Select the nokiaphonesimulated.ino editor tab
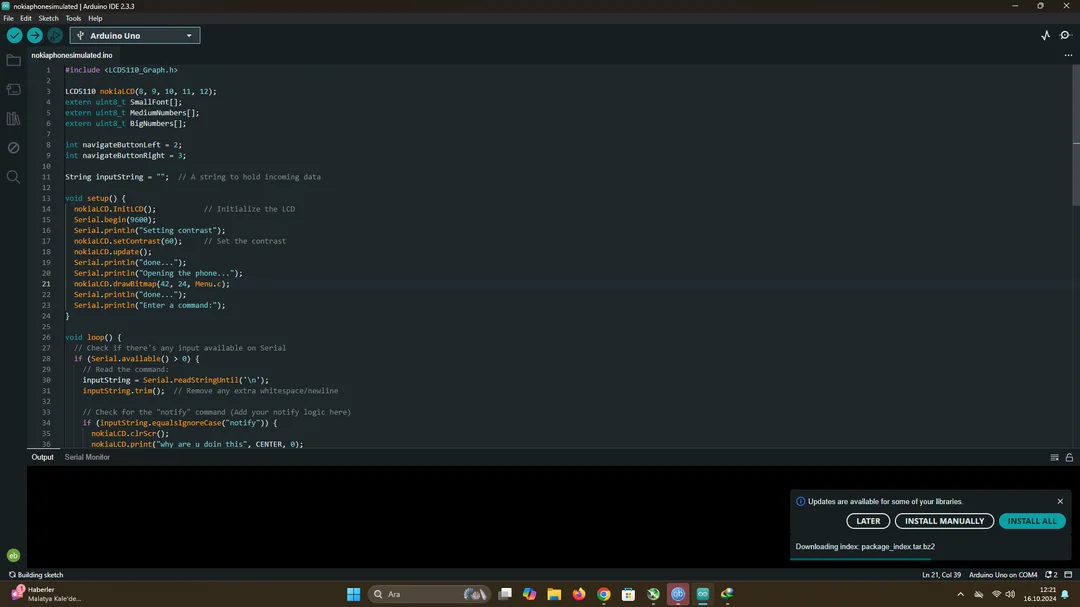 (x=72, y=55)
